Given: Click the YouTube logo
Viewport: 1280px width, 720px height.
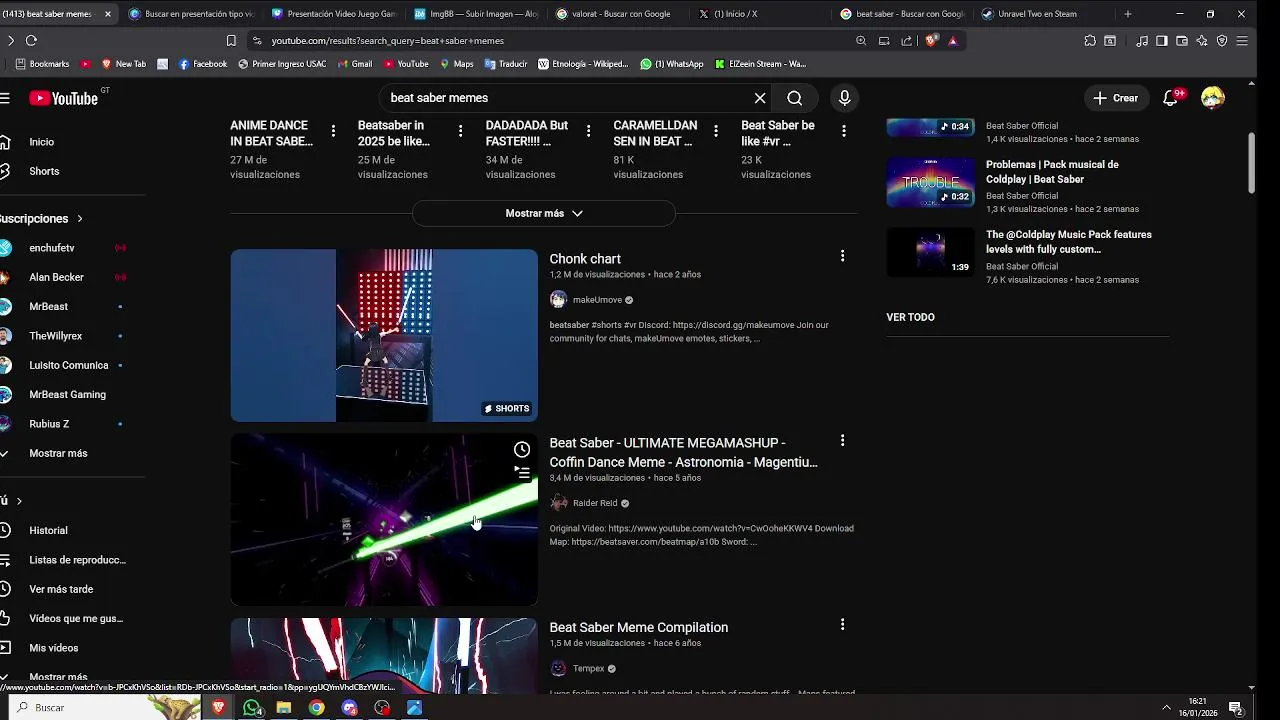Looking at the screenshot, I should tap(63, 98).
